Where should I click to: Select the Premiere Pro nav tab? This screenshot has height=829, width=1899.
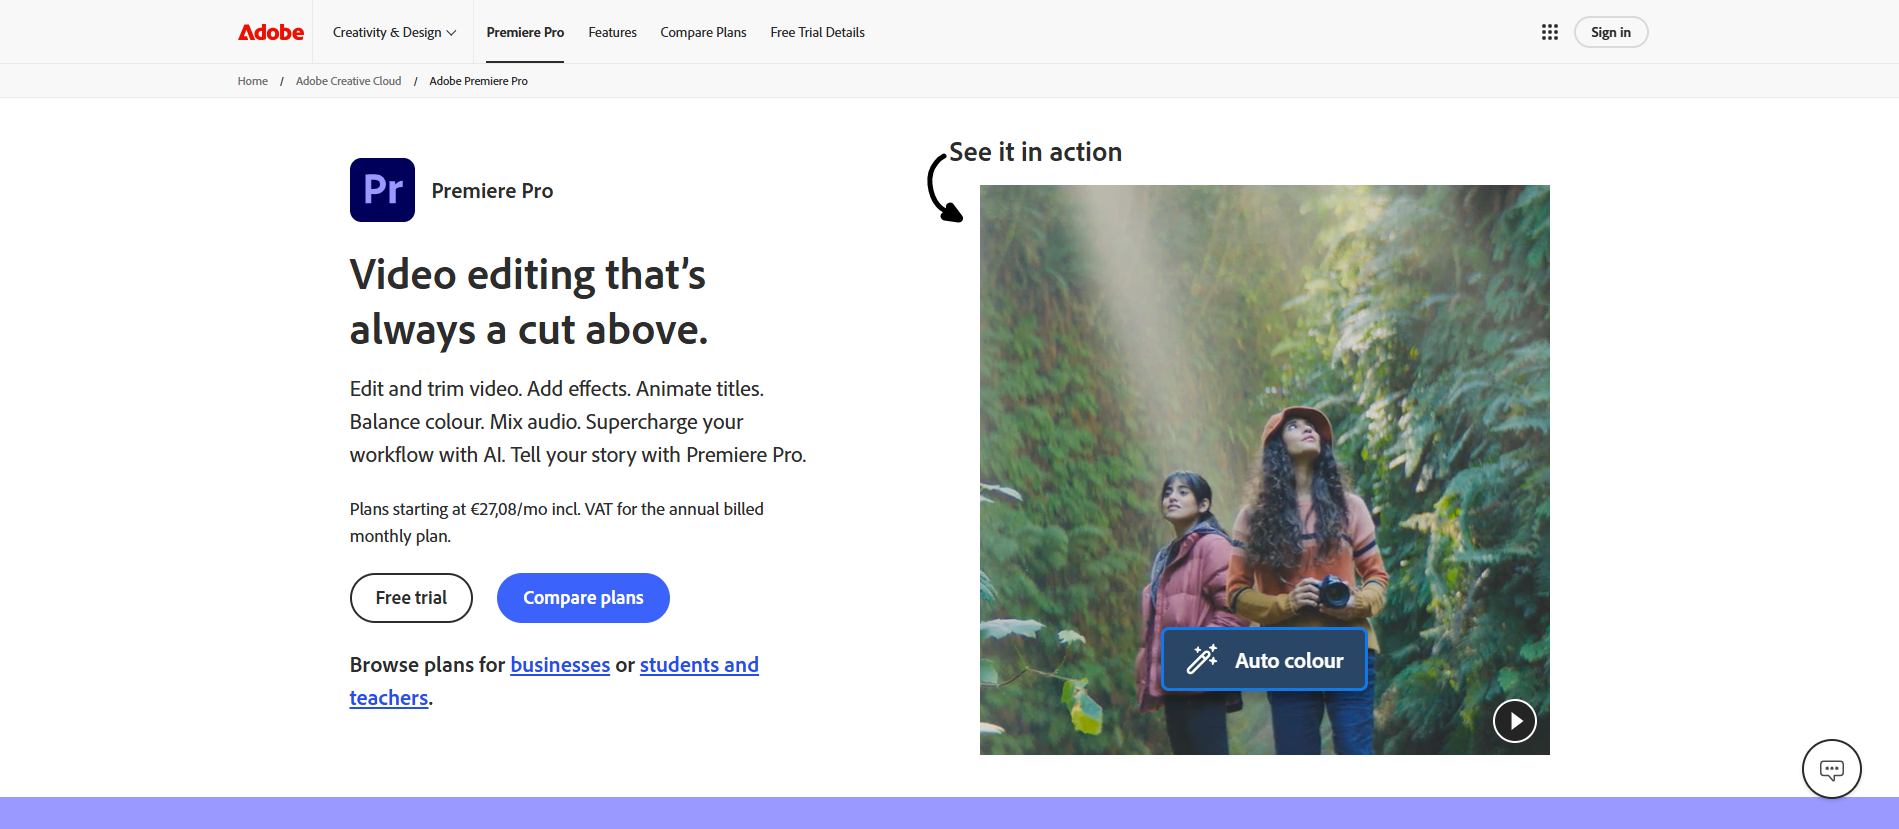click(x=525, y=32)
